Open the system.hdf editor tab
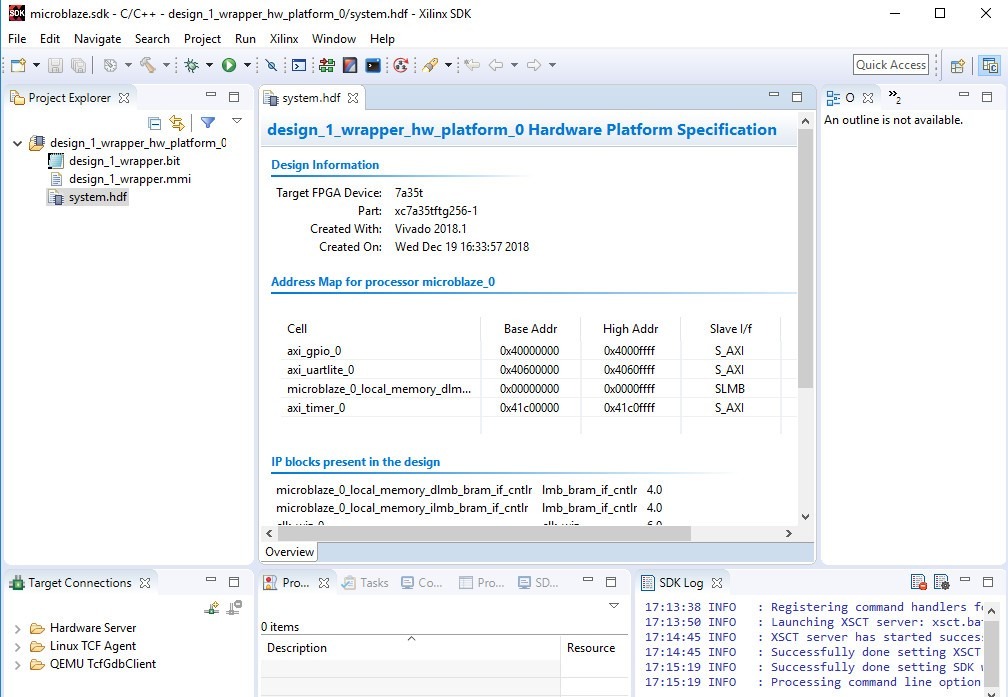 (x=312, y=98)
